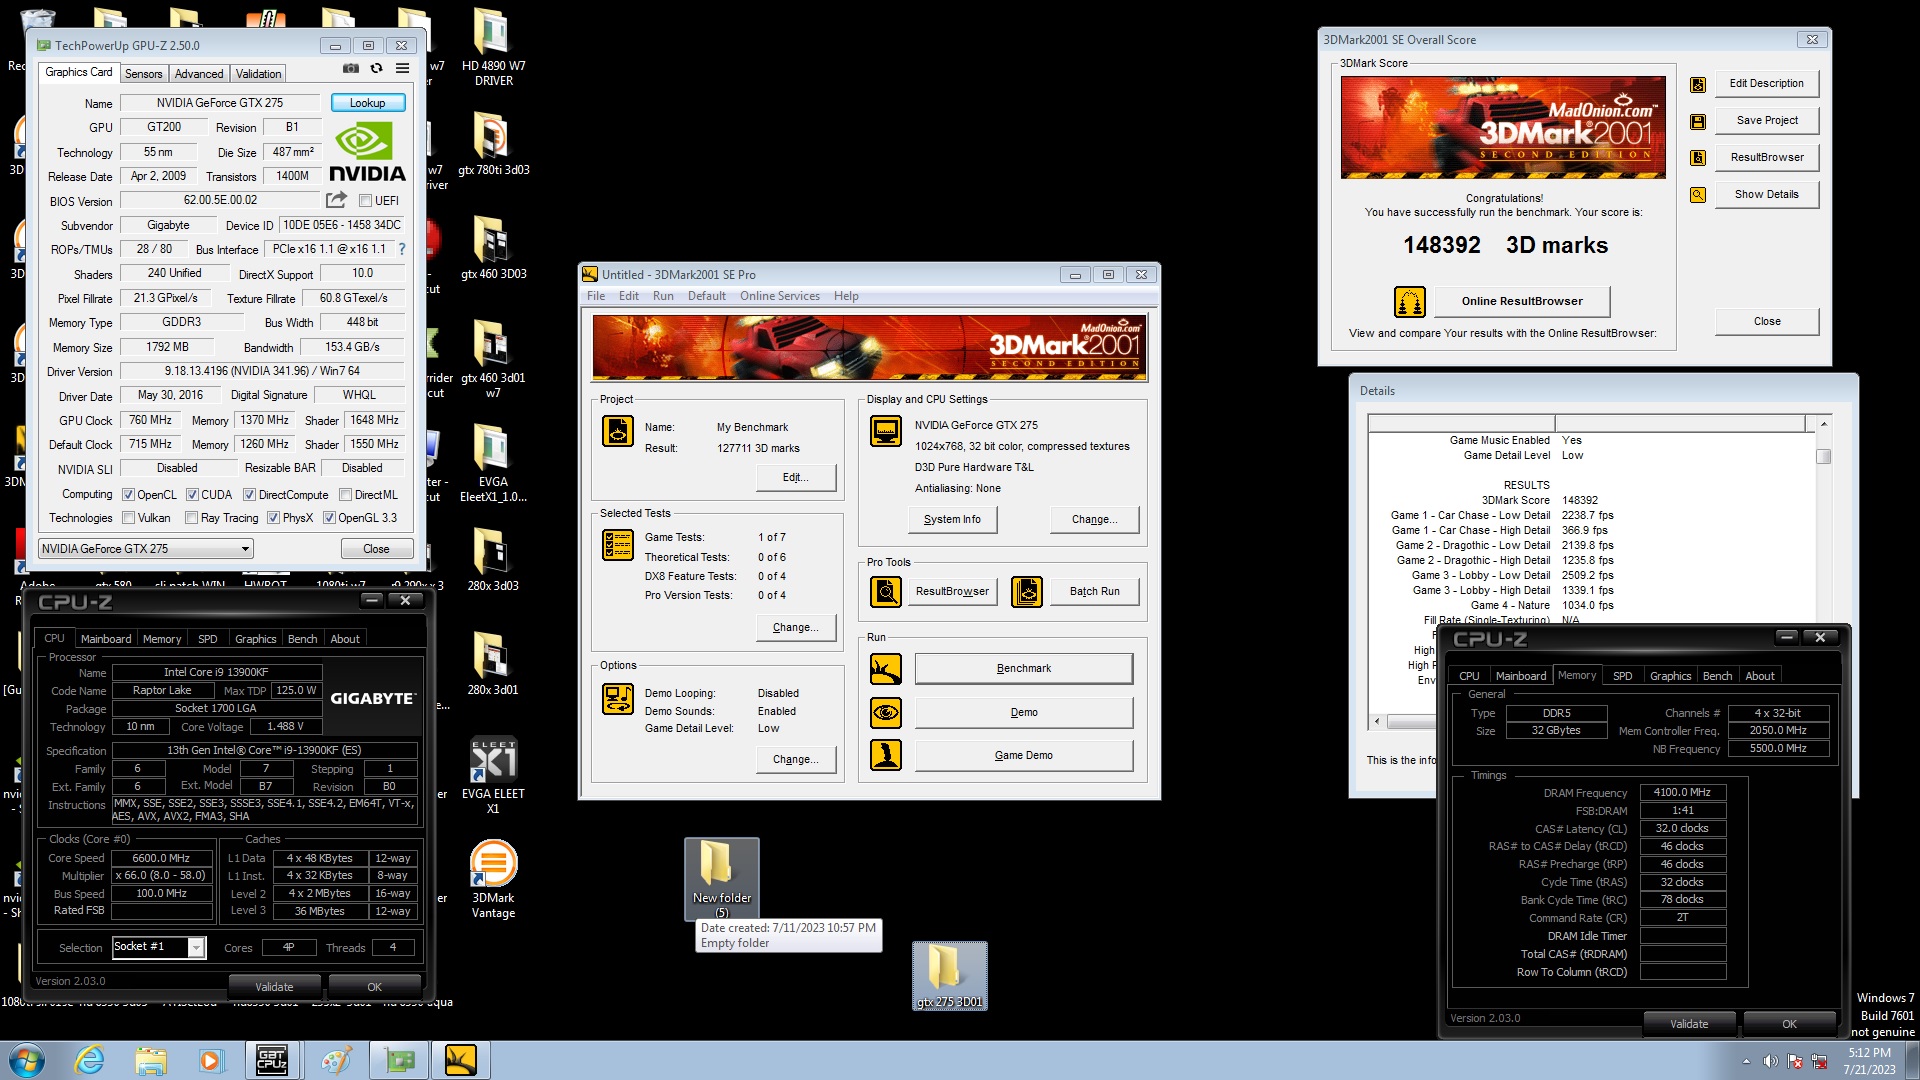The height and width of the screenshot is (1080, 1920).
Task: Toggle PhysX checkbox
Action: (x=273, y=518)
